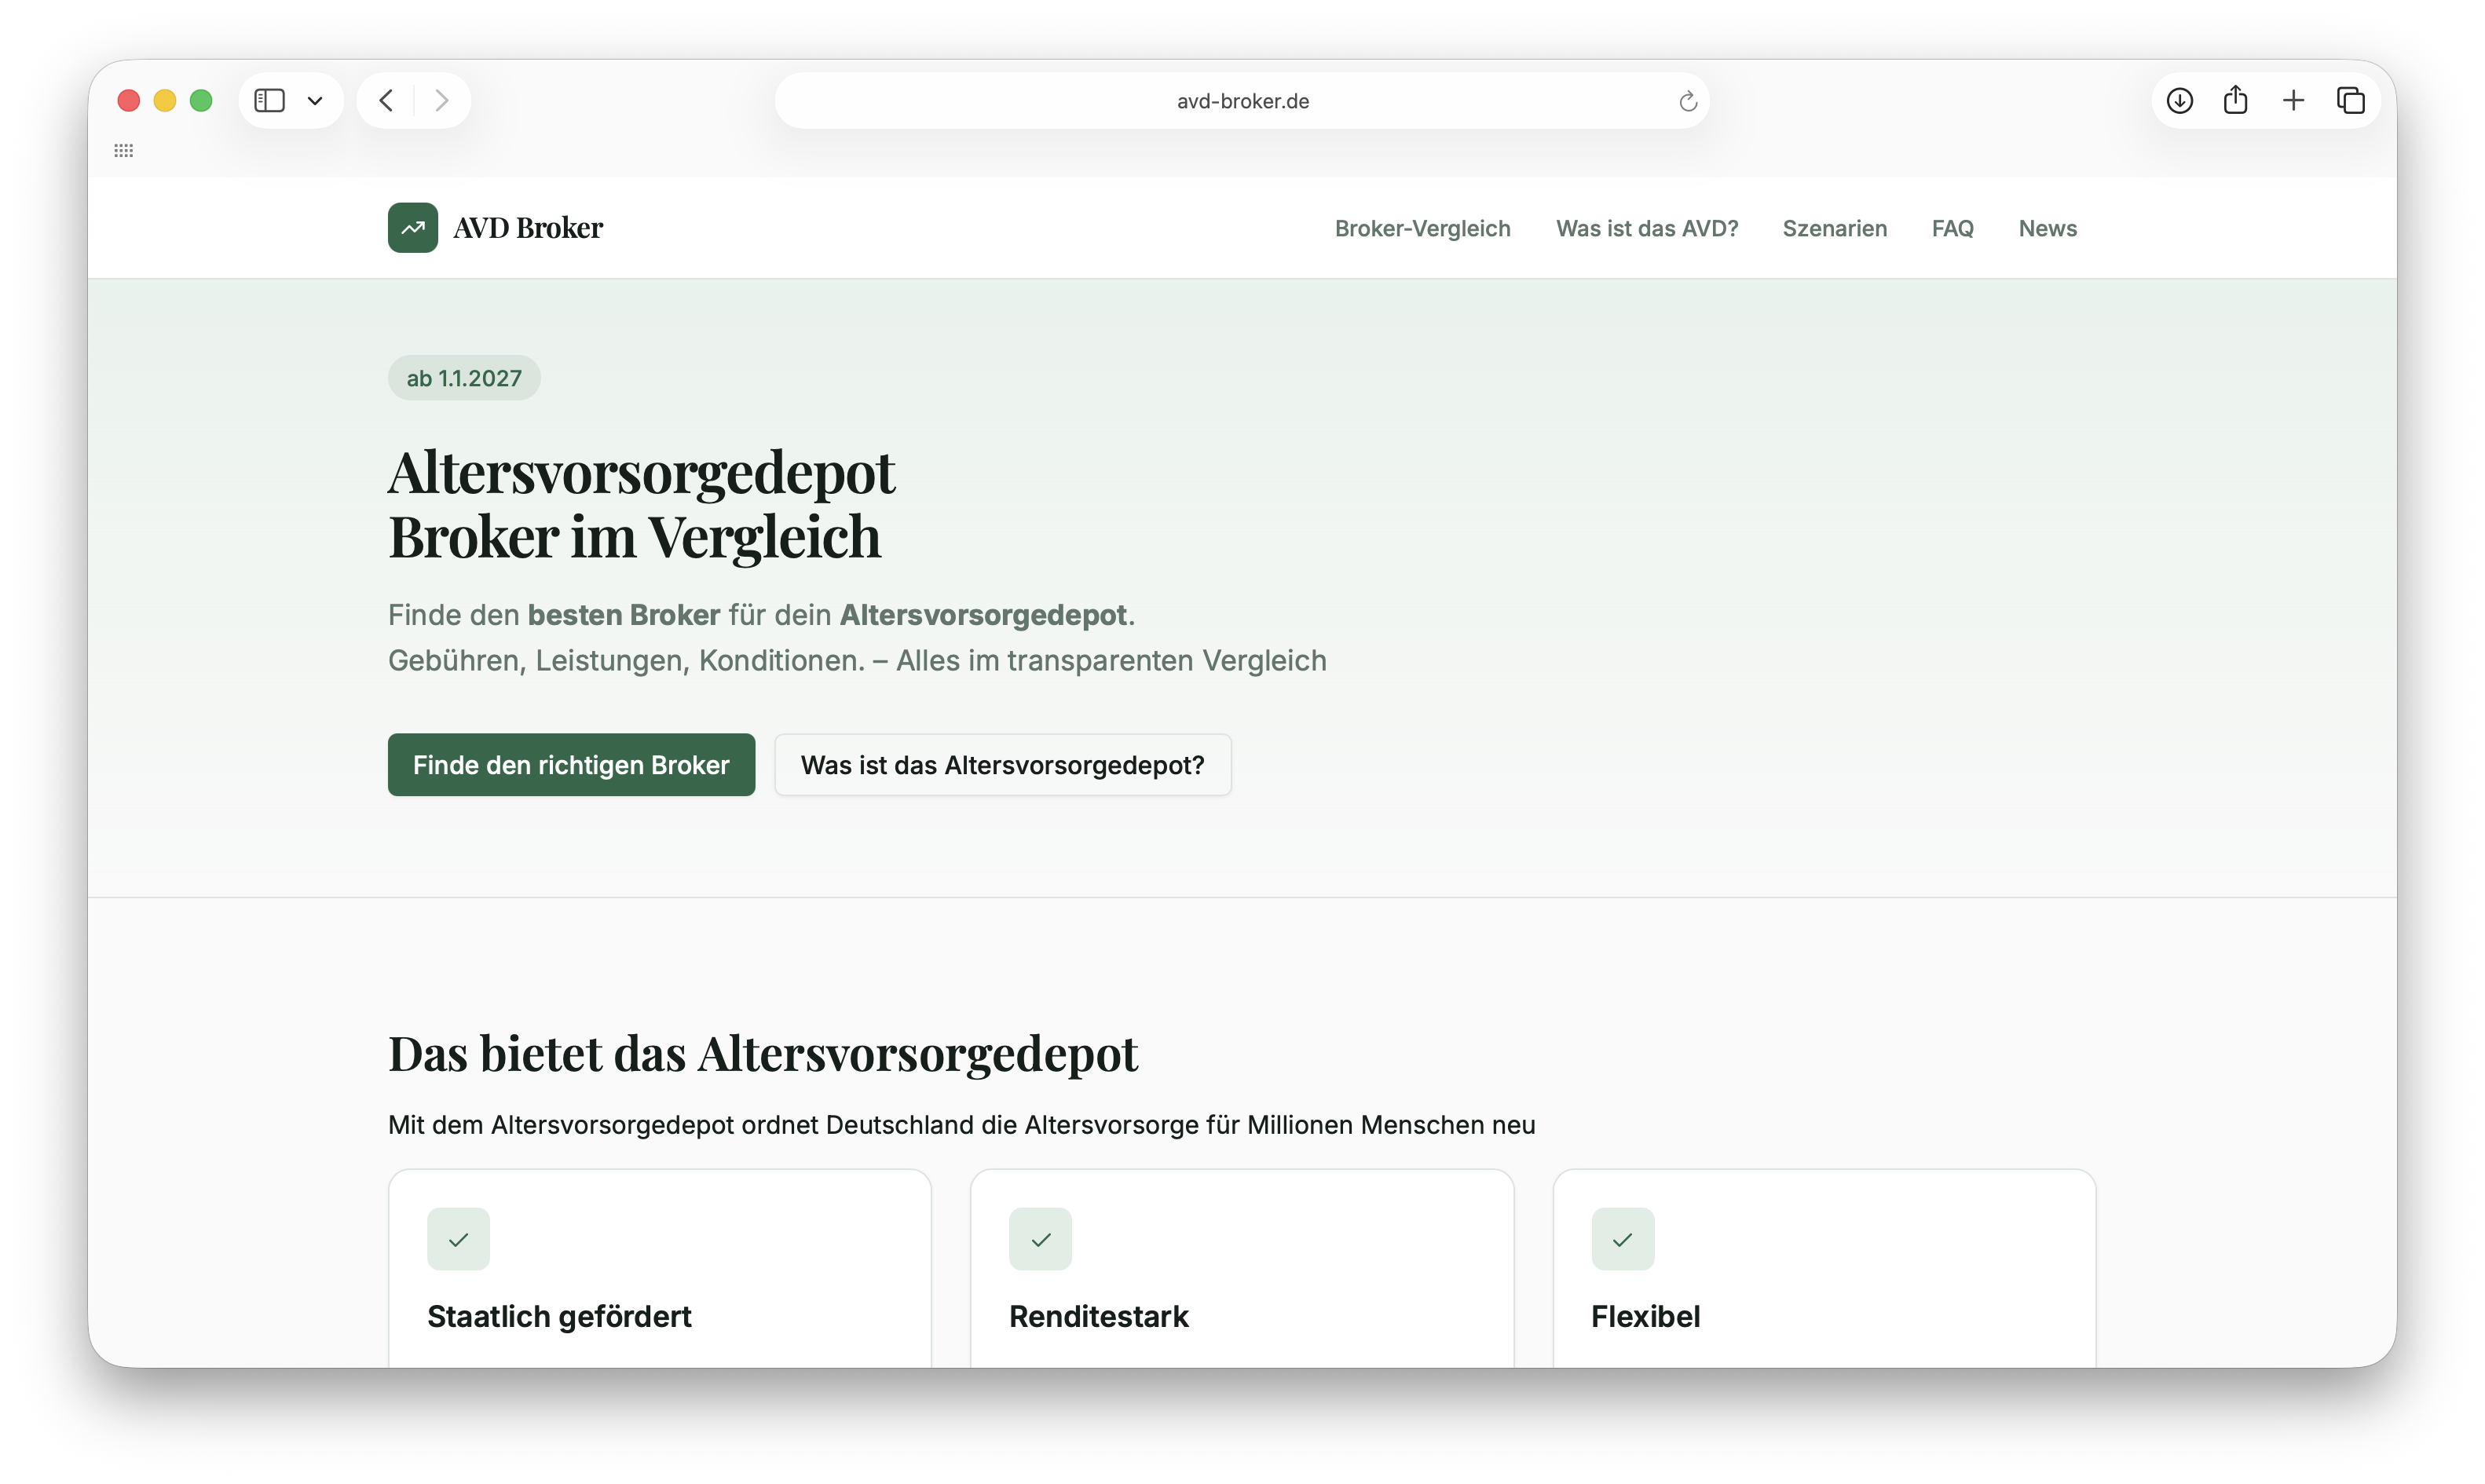Screen dimensions: 2485x1484
Task: Close the Safari window with red button
Action: (x=128, y=101)
